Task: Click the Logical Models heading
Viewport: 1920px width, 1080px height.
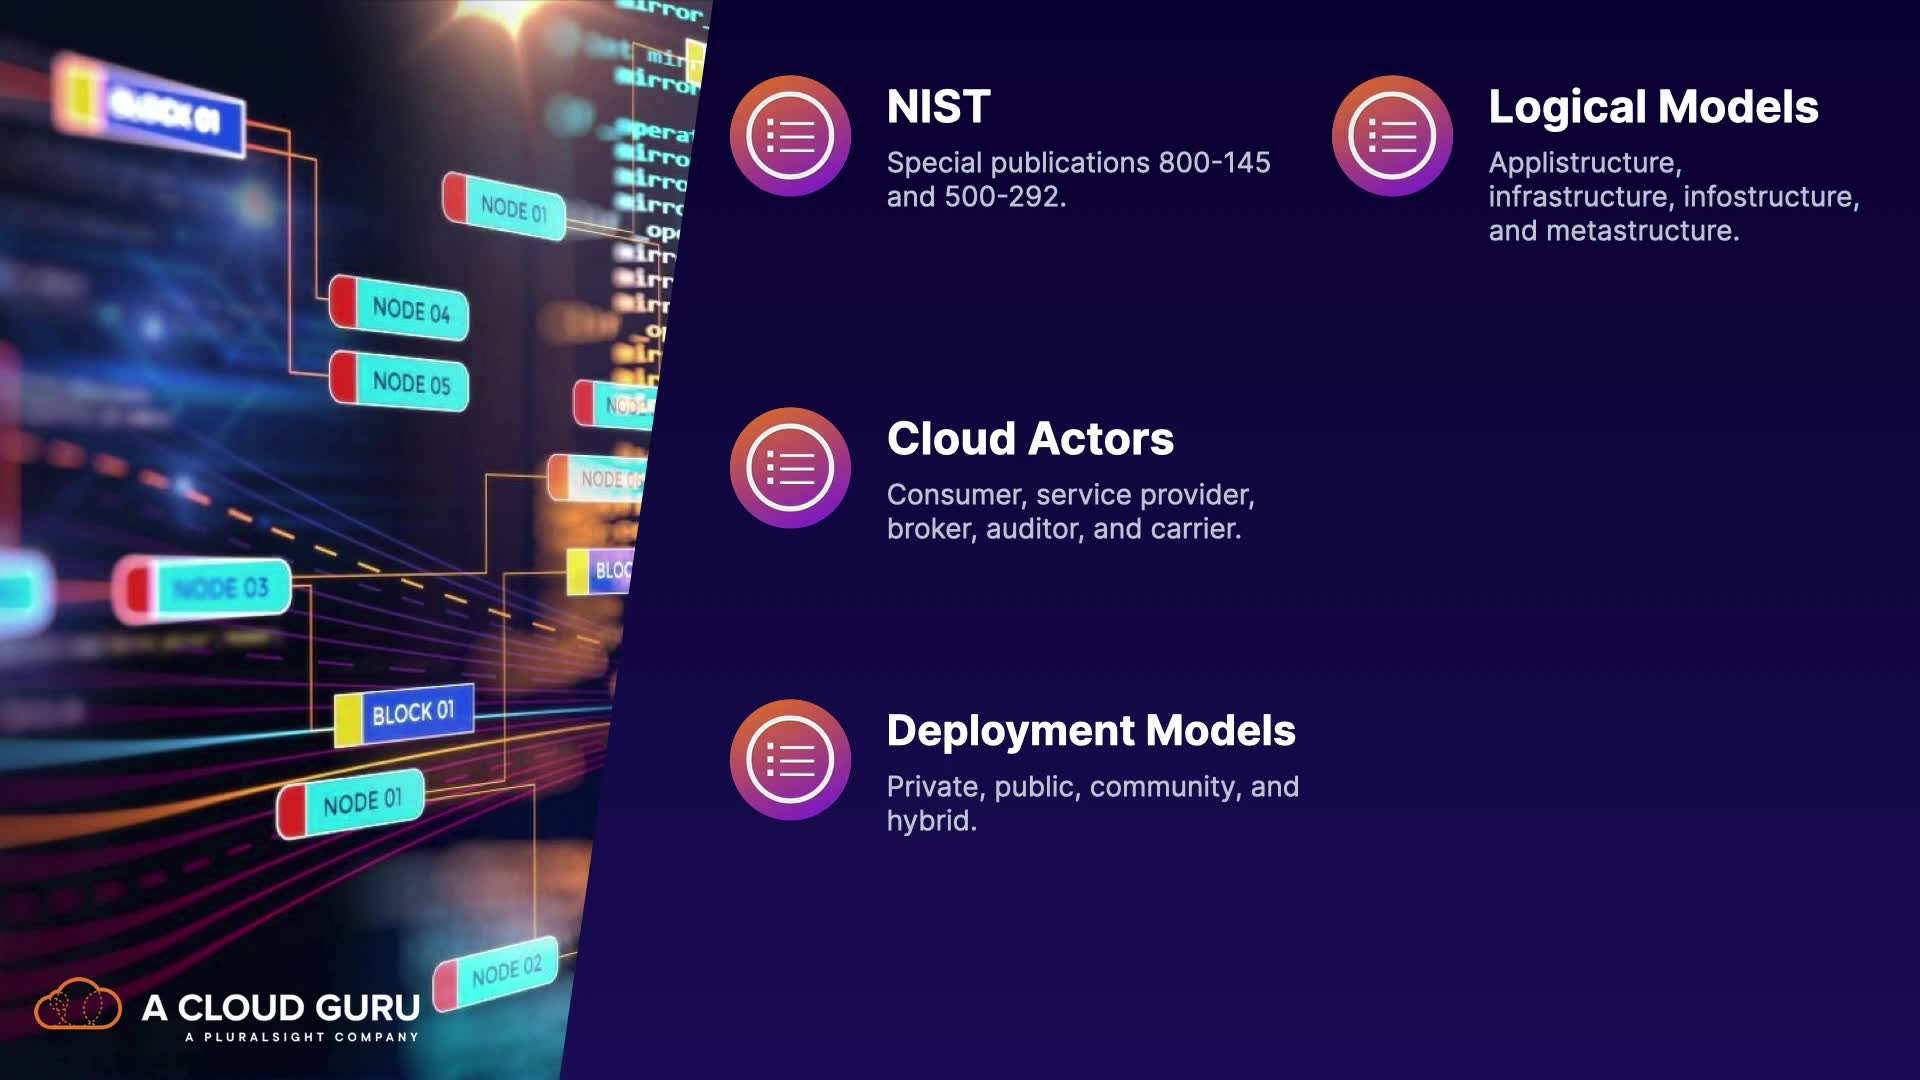Action: point(1652,107)
